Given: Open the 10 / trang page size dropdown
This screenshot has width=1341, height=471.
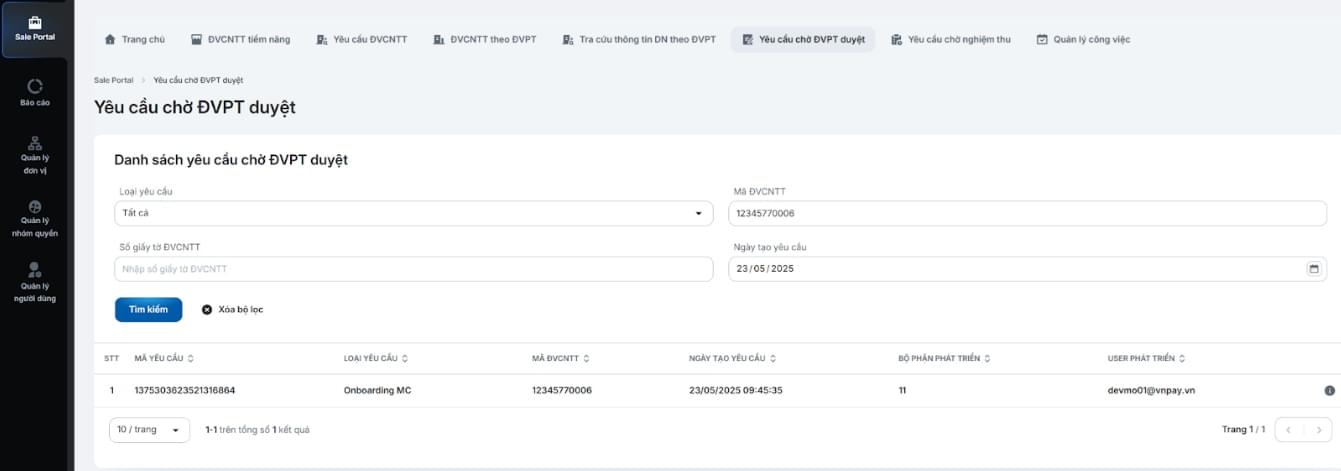Looking at the screenshot, I should [x=149, y=429].
